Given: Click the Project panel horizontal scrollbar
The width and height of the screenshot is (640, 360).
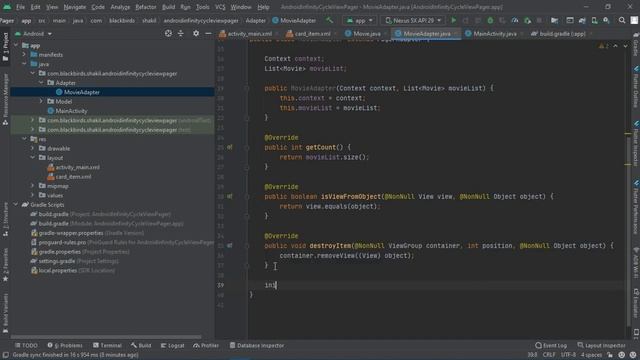Looking at the screenshot, I should pos(106,337).
